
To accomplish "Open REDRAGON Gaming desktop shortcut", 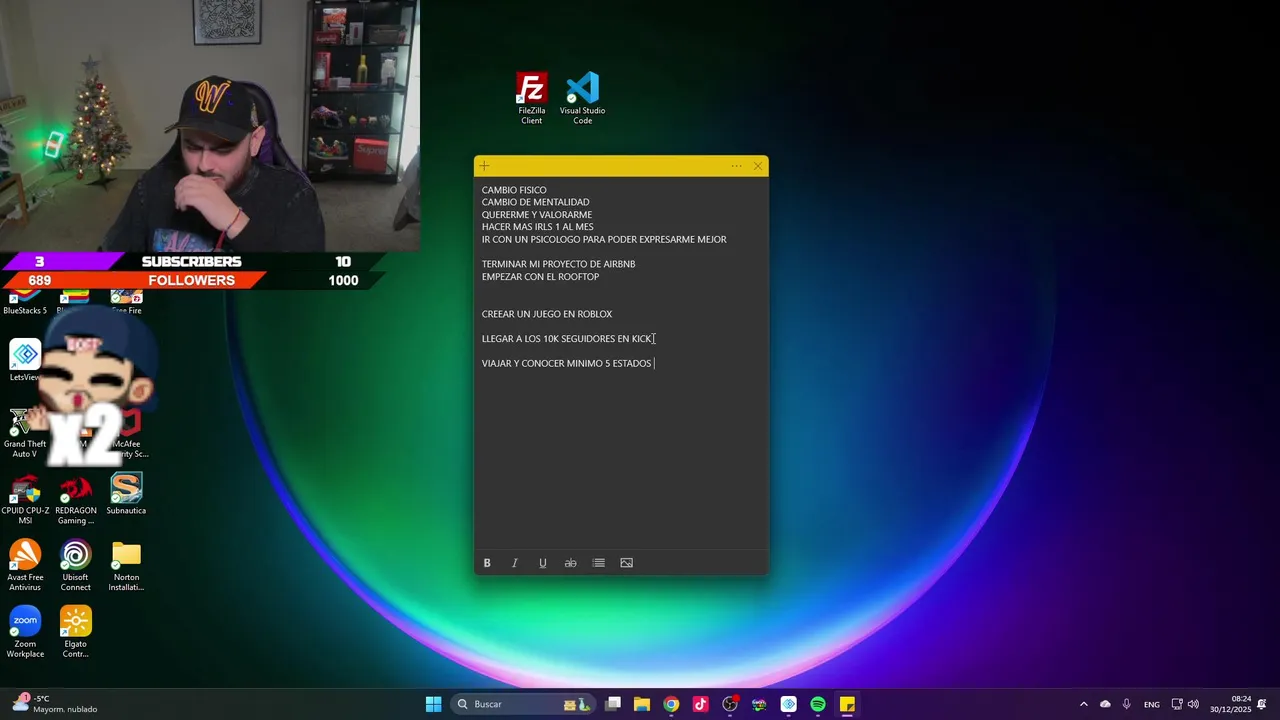I will coord(76,499).
